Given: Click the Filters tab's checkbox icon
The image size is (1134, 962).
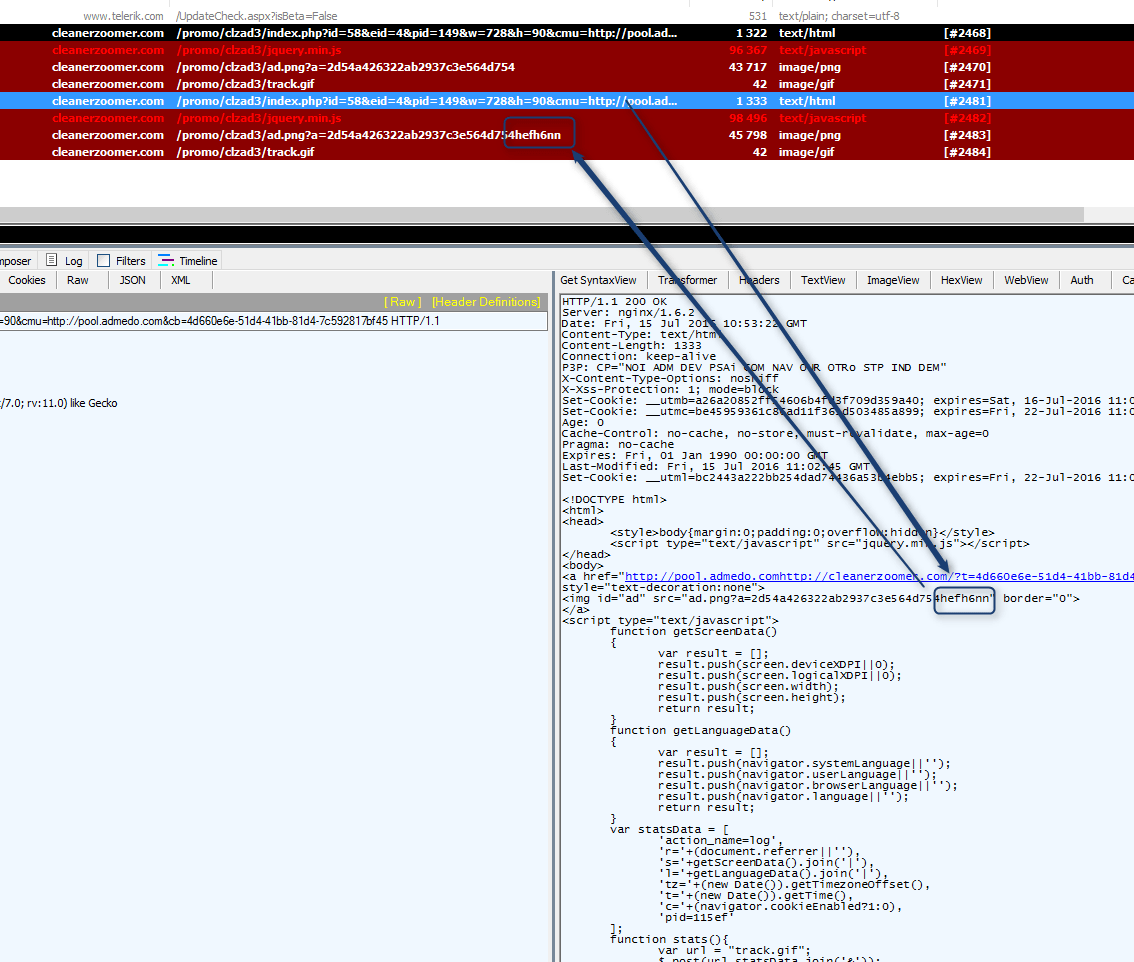Looking at the screenshot, I should tap(103, 260).
